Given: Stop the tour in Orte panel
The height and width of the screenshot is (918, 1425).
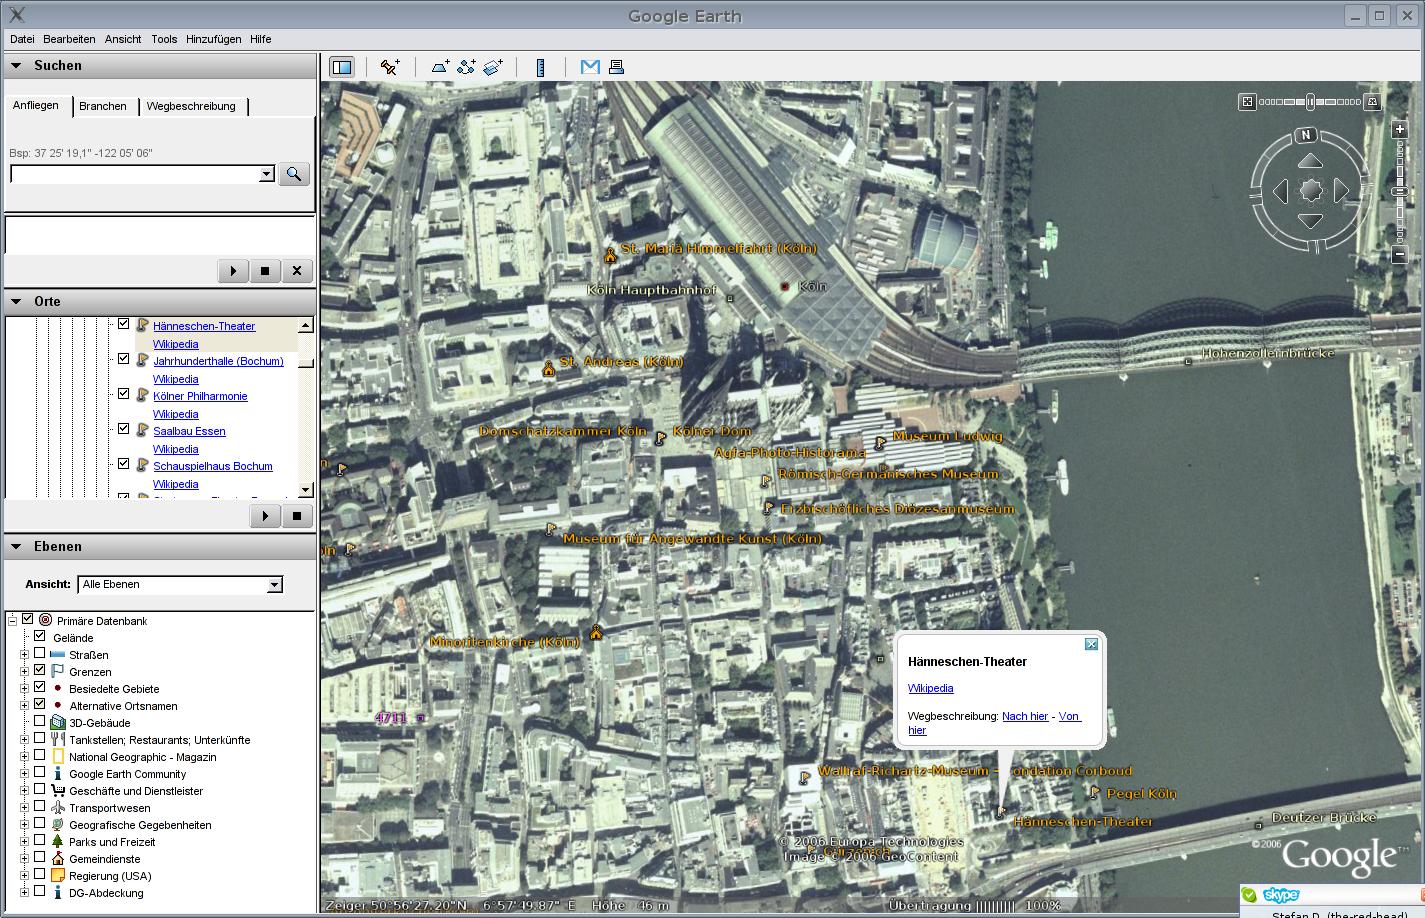Looking at the screenshot, I should click(x=297, y=516).
